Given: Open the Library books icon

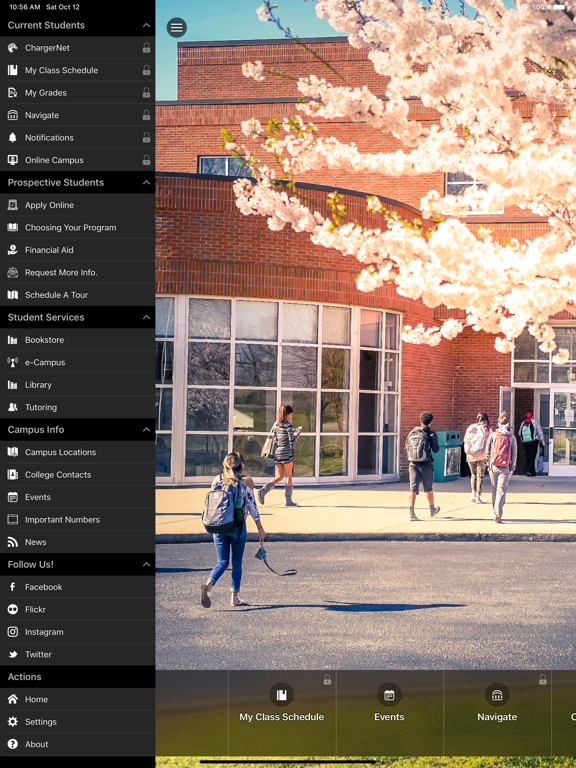Looking at the screenshot, I should click(x=13, y=385).
